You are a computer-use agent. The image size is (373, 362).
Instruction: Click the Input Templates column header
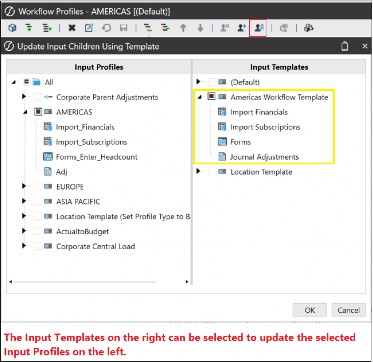click(279, 67)
